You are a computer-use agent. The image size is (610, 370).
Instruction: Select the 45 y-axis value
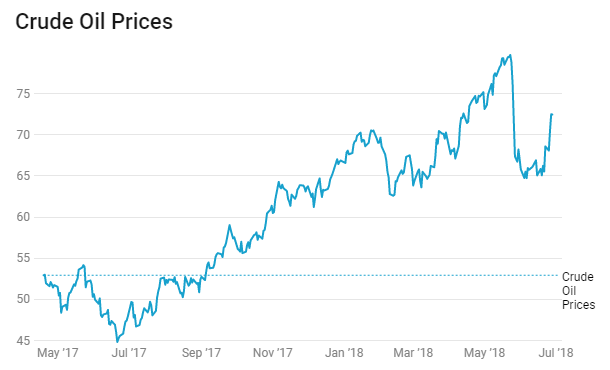click(x=23, y=341)
